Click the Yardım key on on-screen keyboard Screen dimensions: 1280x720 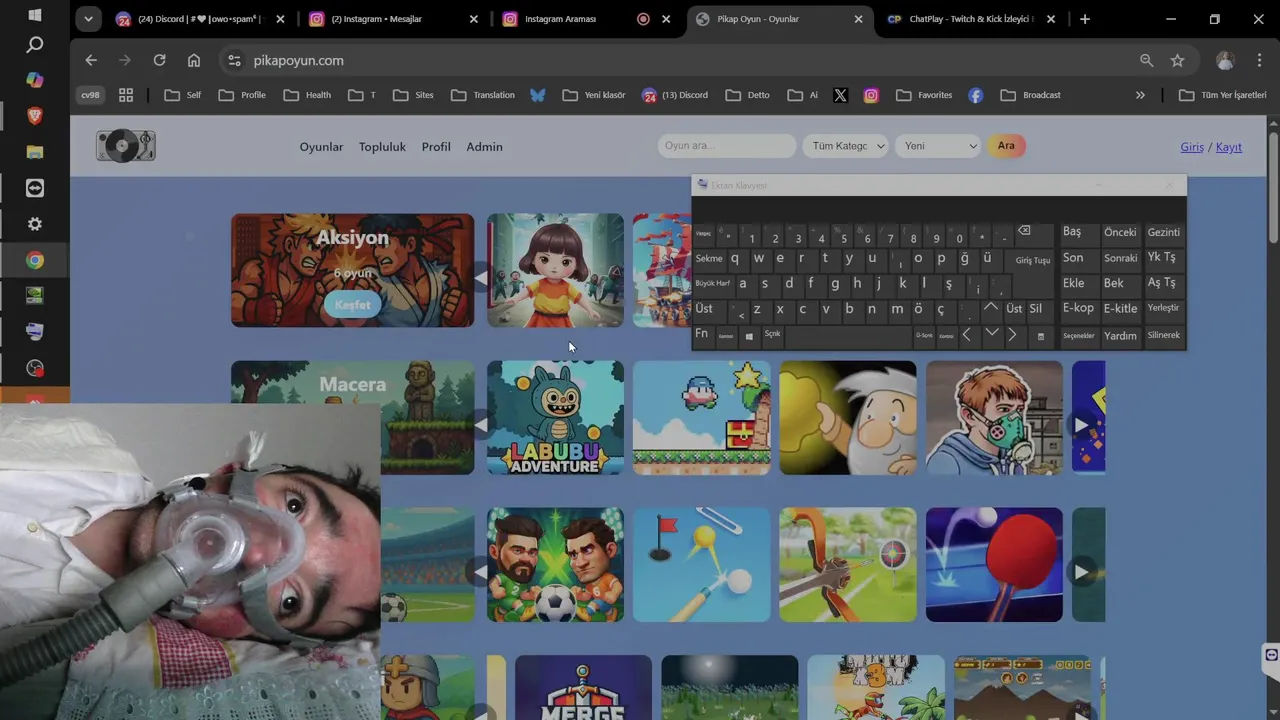click(1120, 336)
